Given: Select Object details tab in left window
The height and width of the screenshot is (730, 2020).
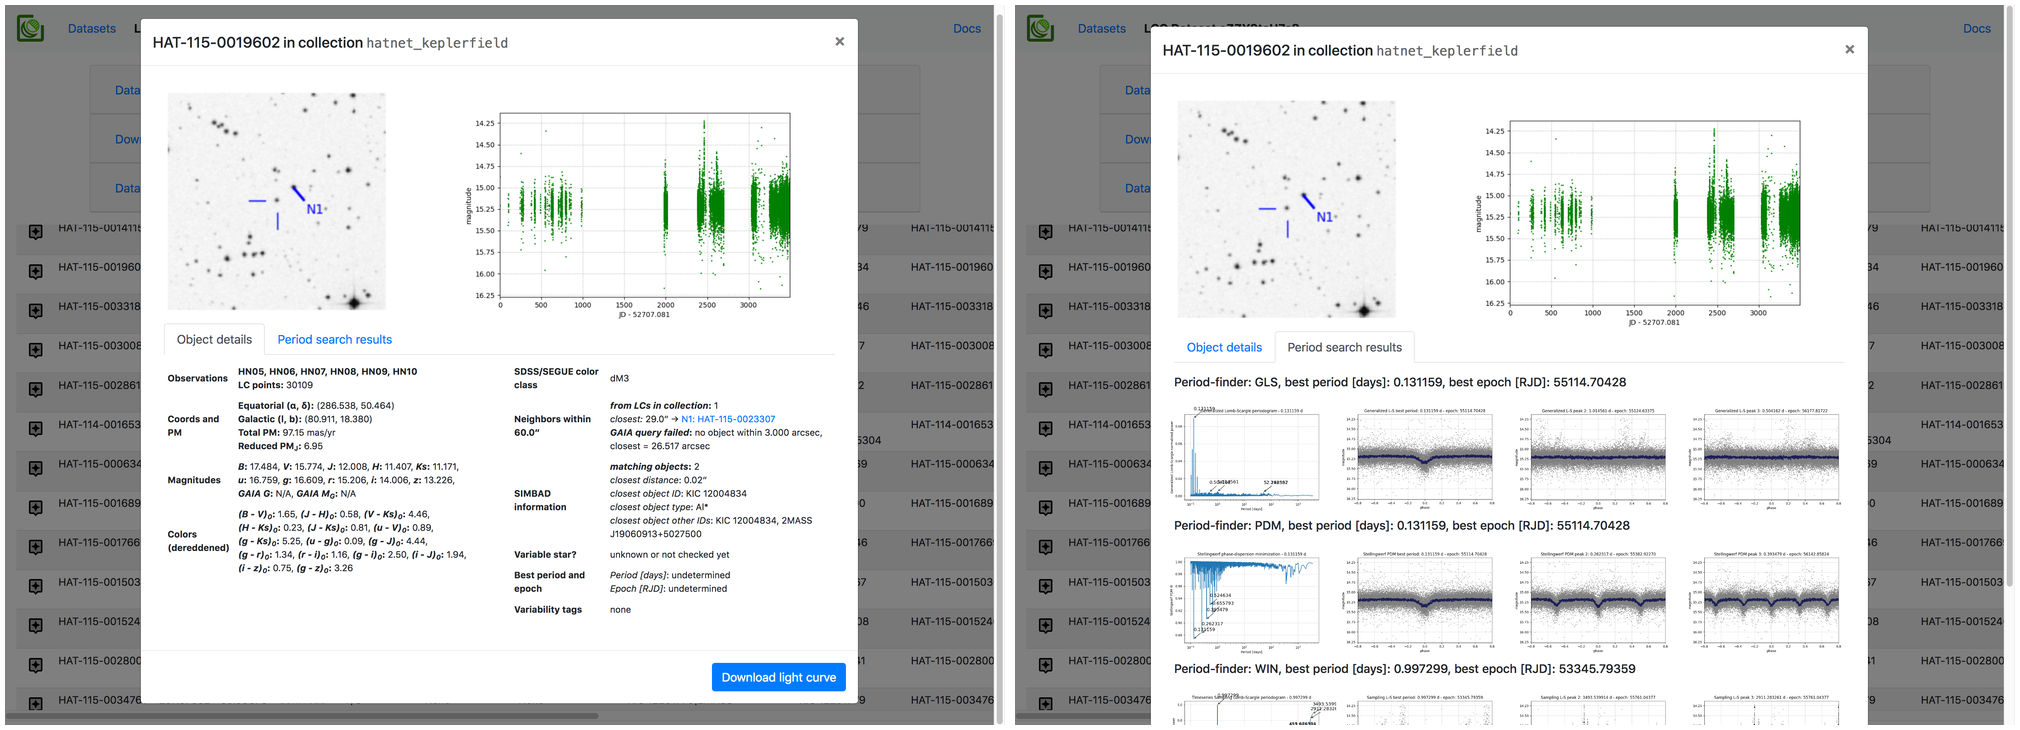Looking at the screenshot, I should tap(214, 339).
